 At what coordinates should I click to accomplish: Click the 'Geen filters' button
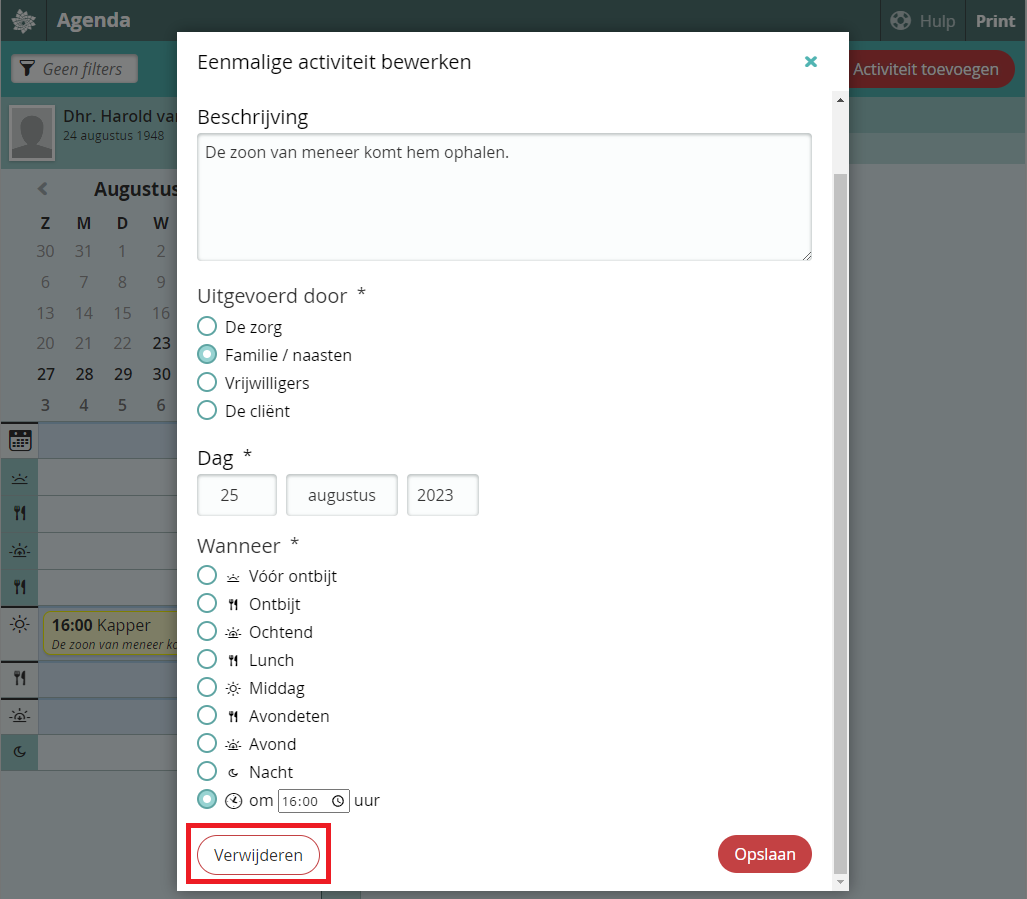74,69
